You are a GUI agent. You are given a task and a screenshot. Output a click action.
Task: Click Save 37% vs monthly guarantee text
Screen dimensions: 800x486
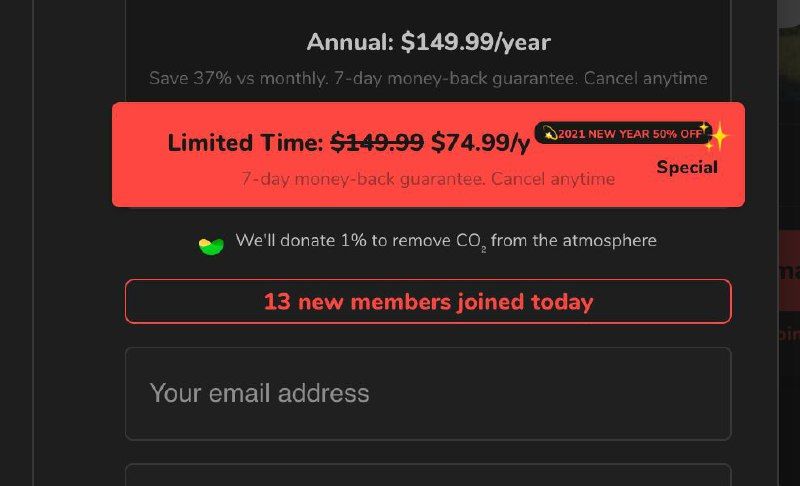428,78
